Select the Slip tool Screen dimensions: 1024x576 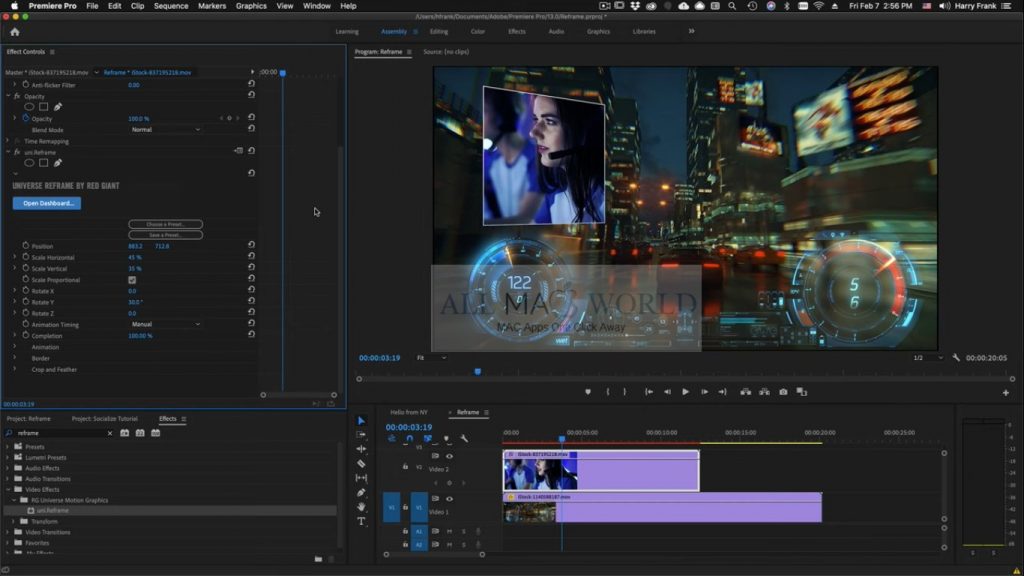pos(361,477)
